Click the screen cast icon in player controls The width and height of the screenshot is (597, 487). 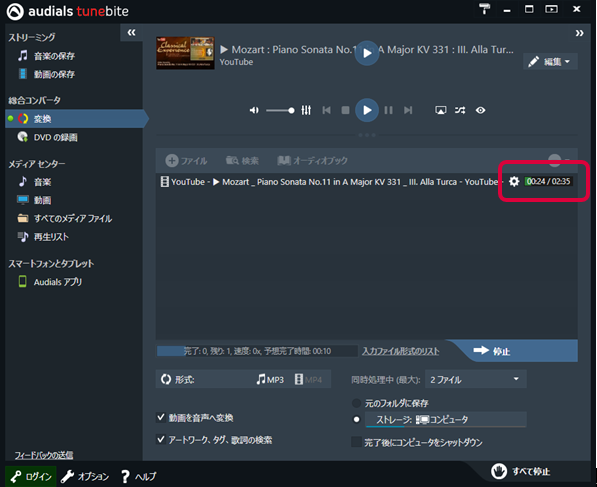pyautogui.click(x=441, y=110)
